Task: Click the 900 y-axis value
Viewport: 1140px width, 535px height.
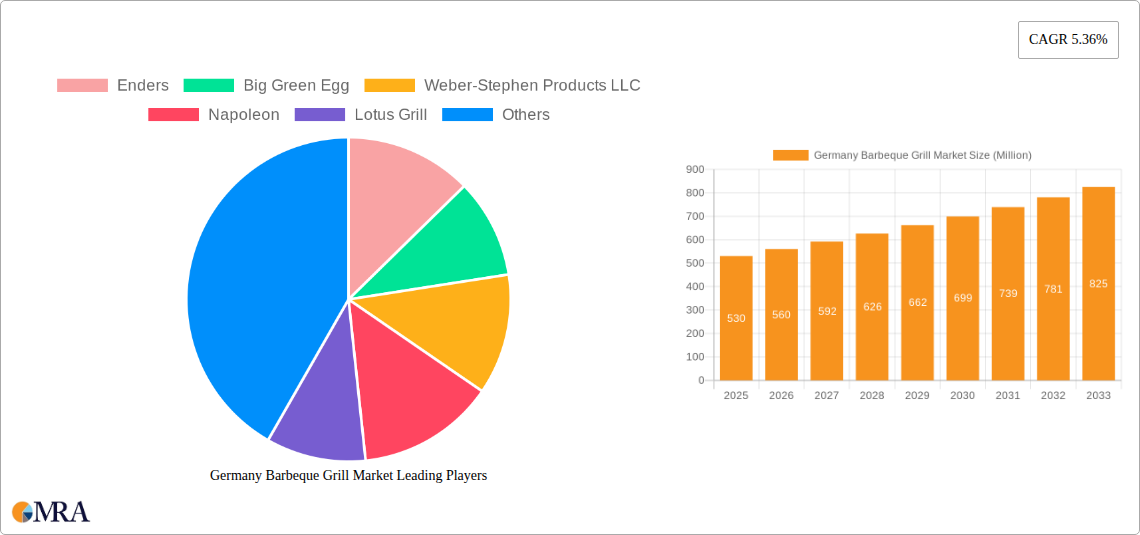Action: [695, 169]
